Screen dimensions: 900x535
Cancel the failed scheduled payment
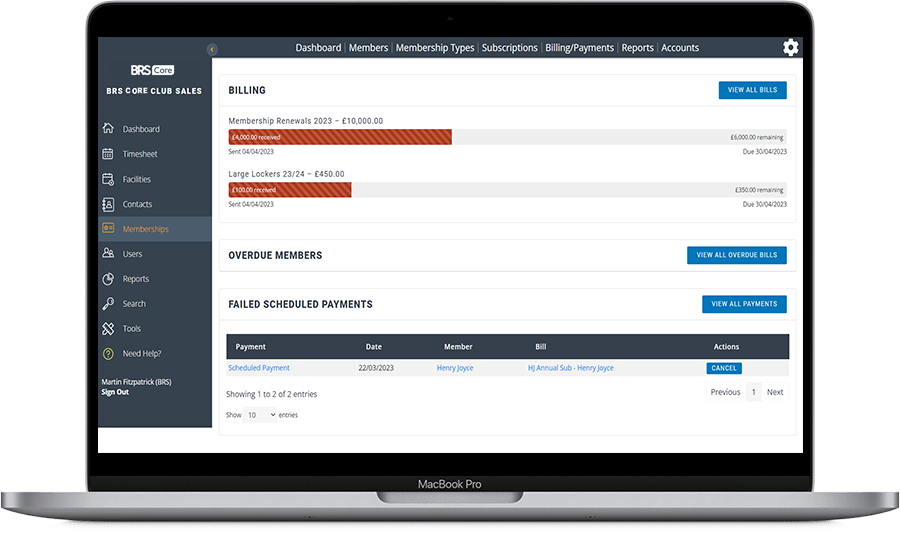(724, 368)
